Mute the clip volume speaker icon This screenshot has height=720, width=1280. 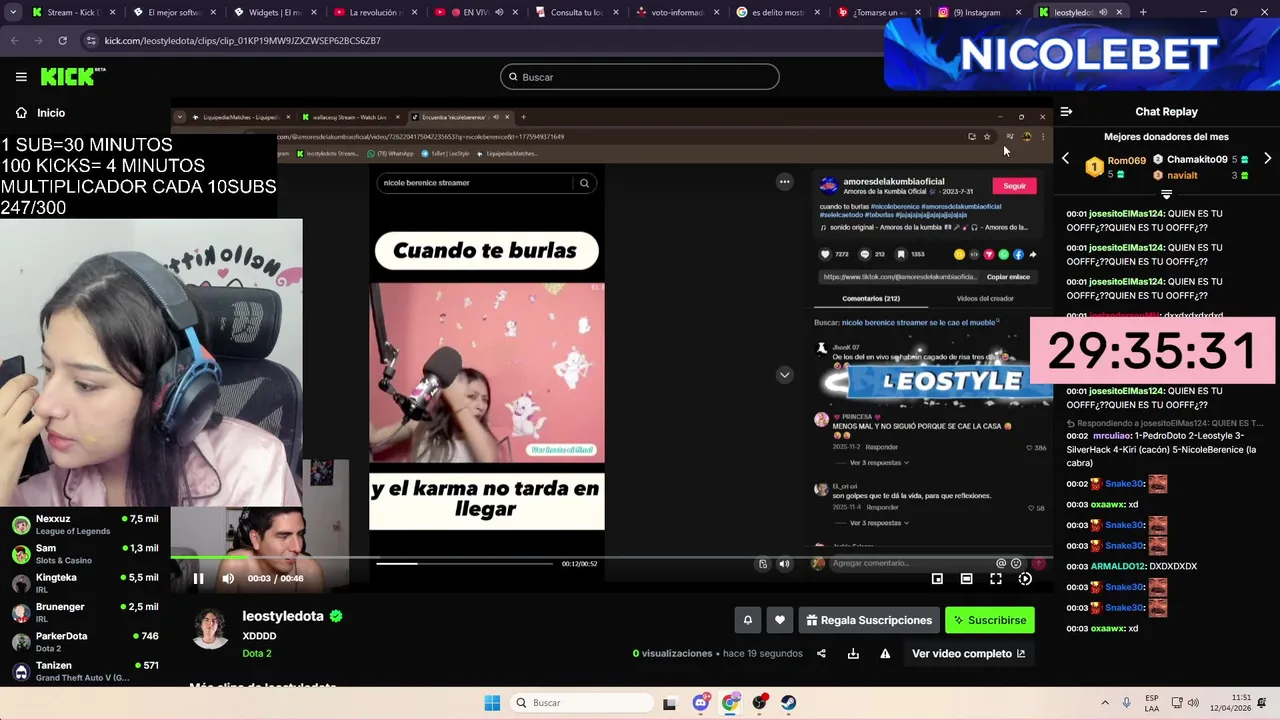228,578
